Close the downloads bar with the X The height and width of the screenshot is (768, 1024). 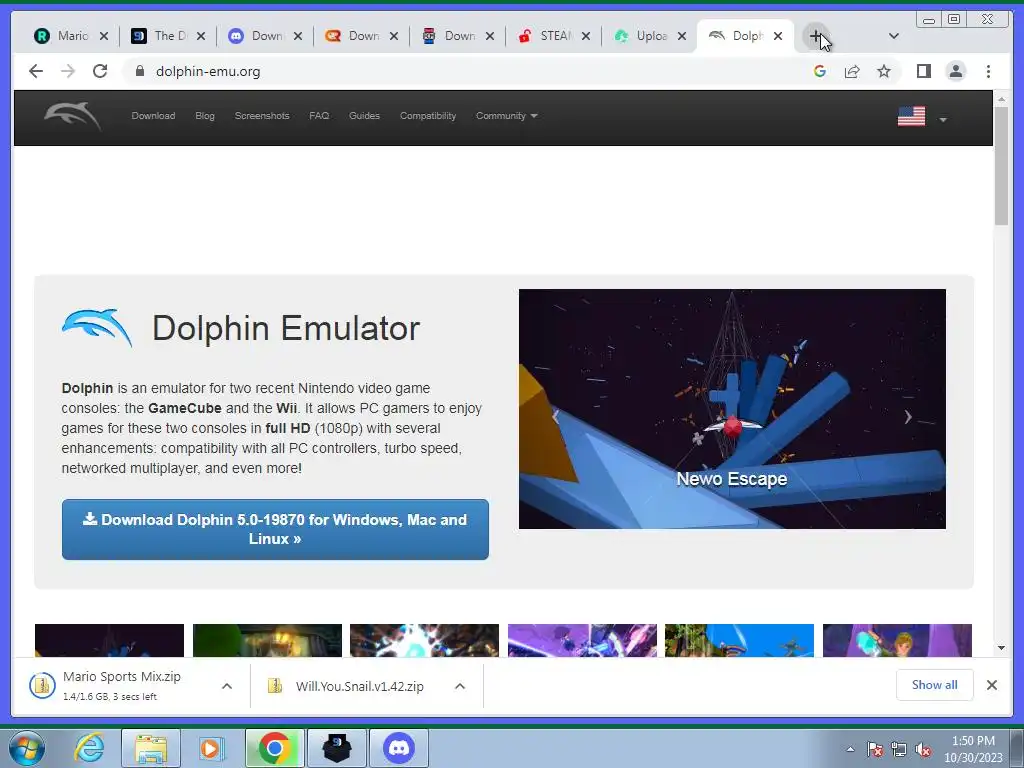pos(992,685)
